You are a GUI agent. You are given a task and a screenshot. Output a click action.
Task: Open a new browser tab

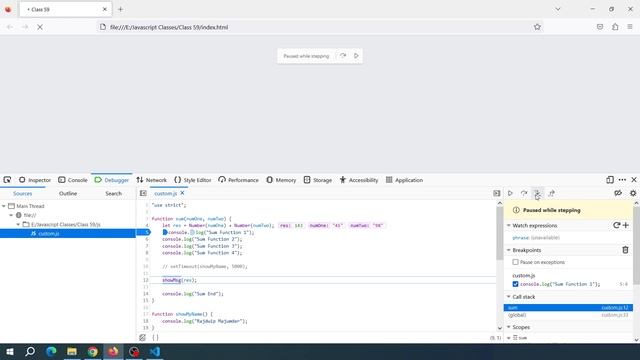[x=120, y=9]
